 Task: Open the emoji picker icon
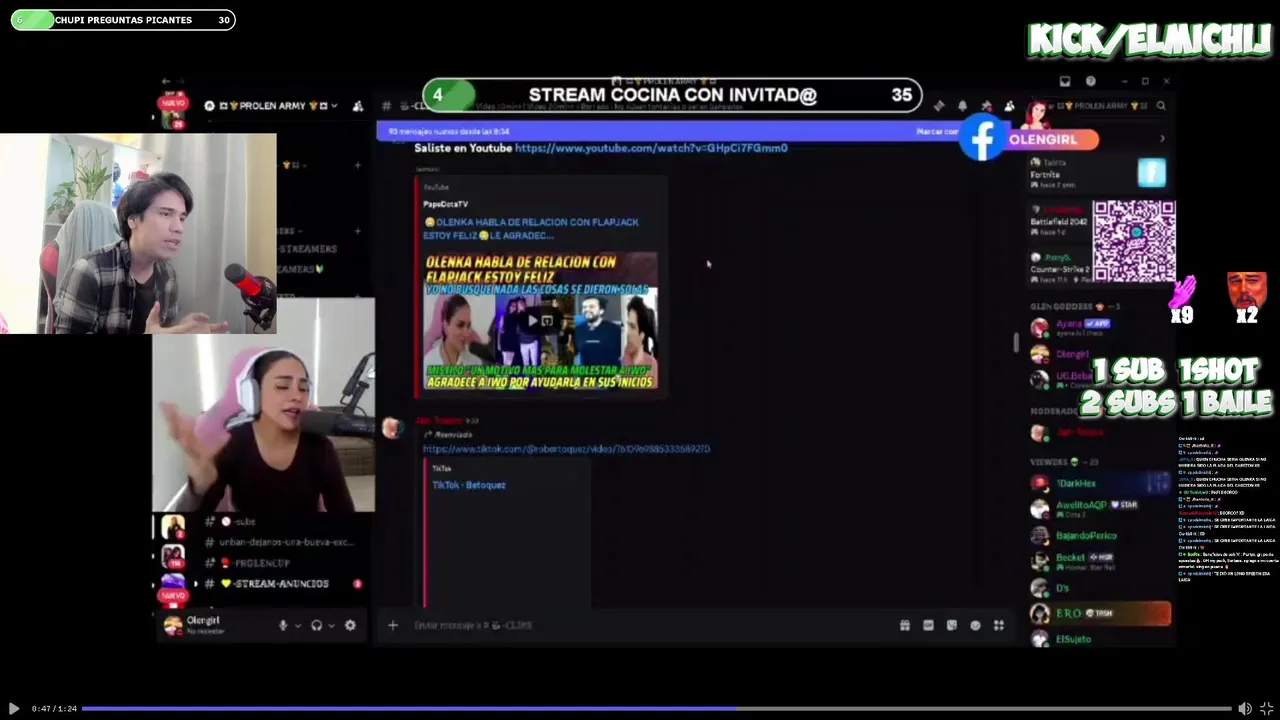point(975,625)
